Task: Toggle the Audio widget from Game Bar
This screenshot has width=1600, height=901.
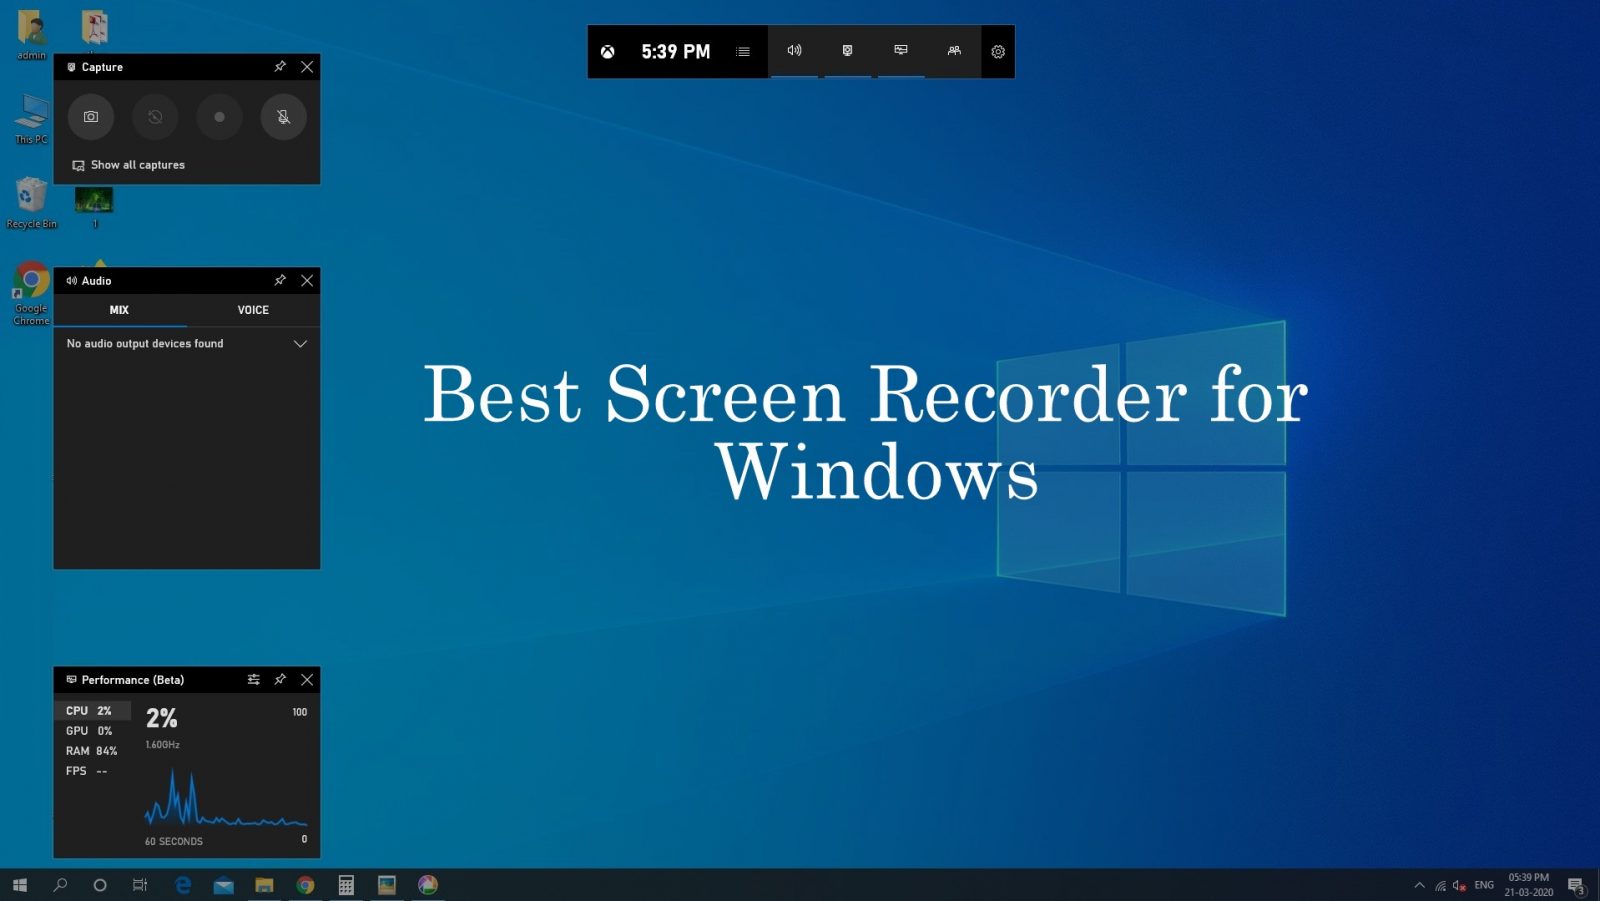Action: [x=795, y=51]
